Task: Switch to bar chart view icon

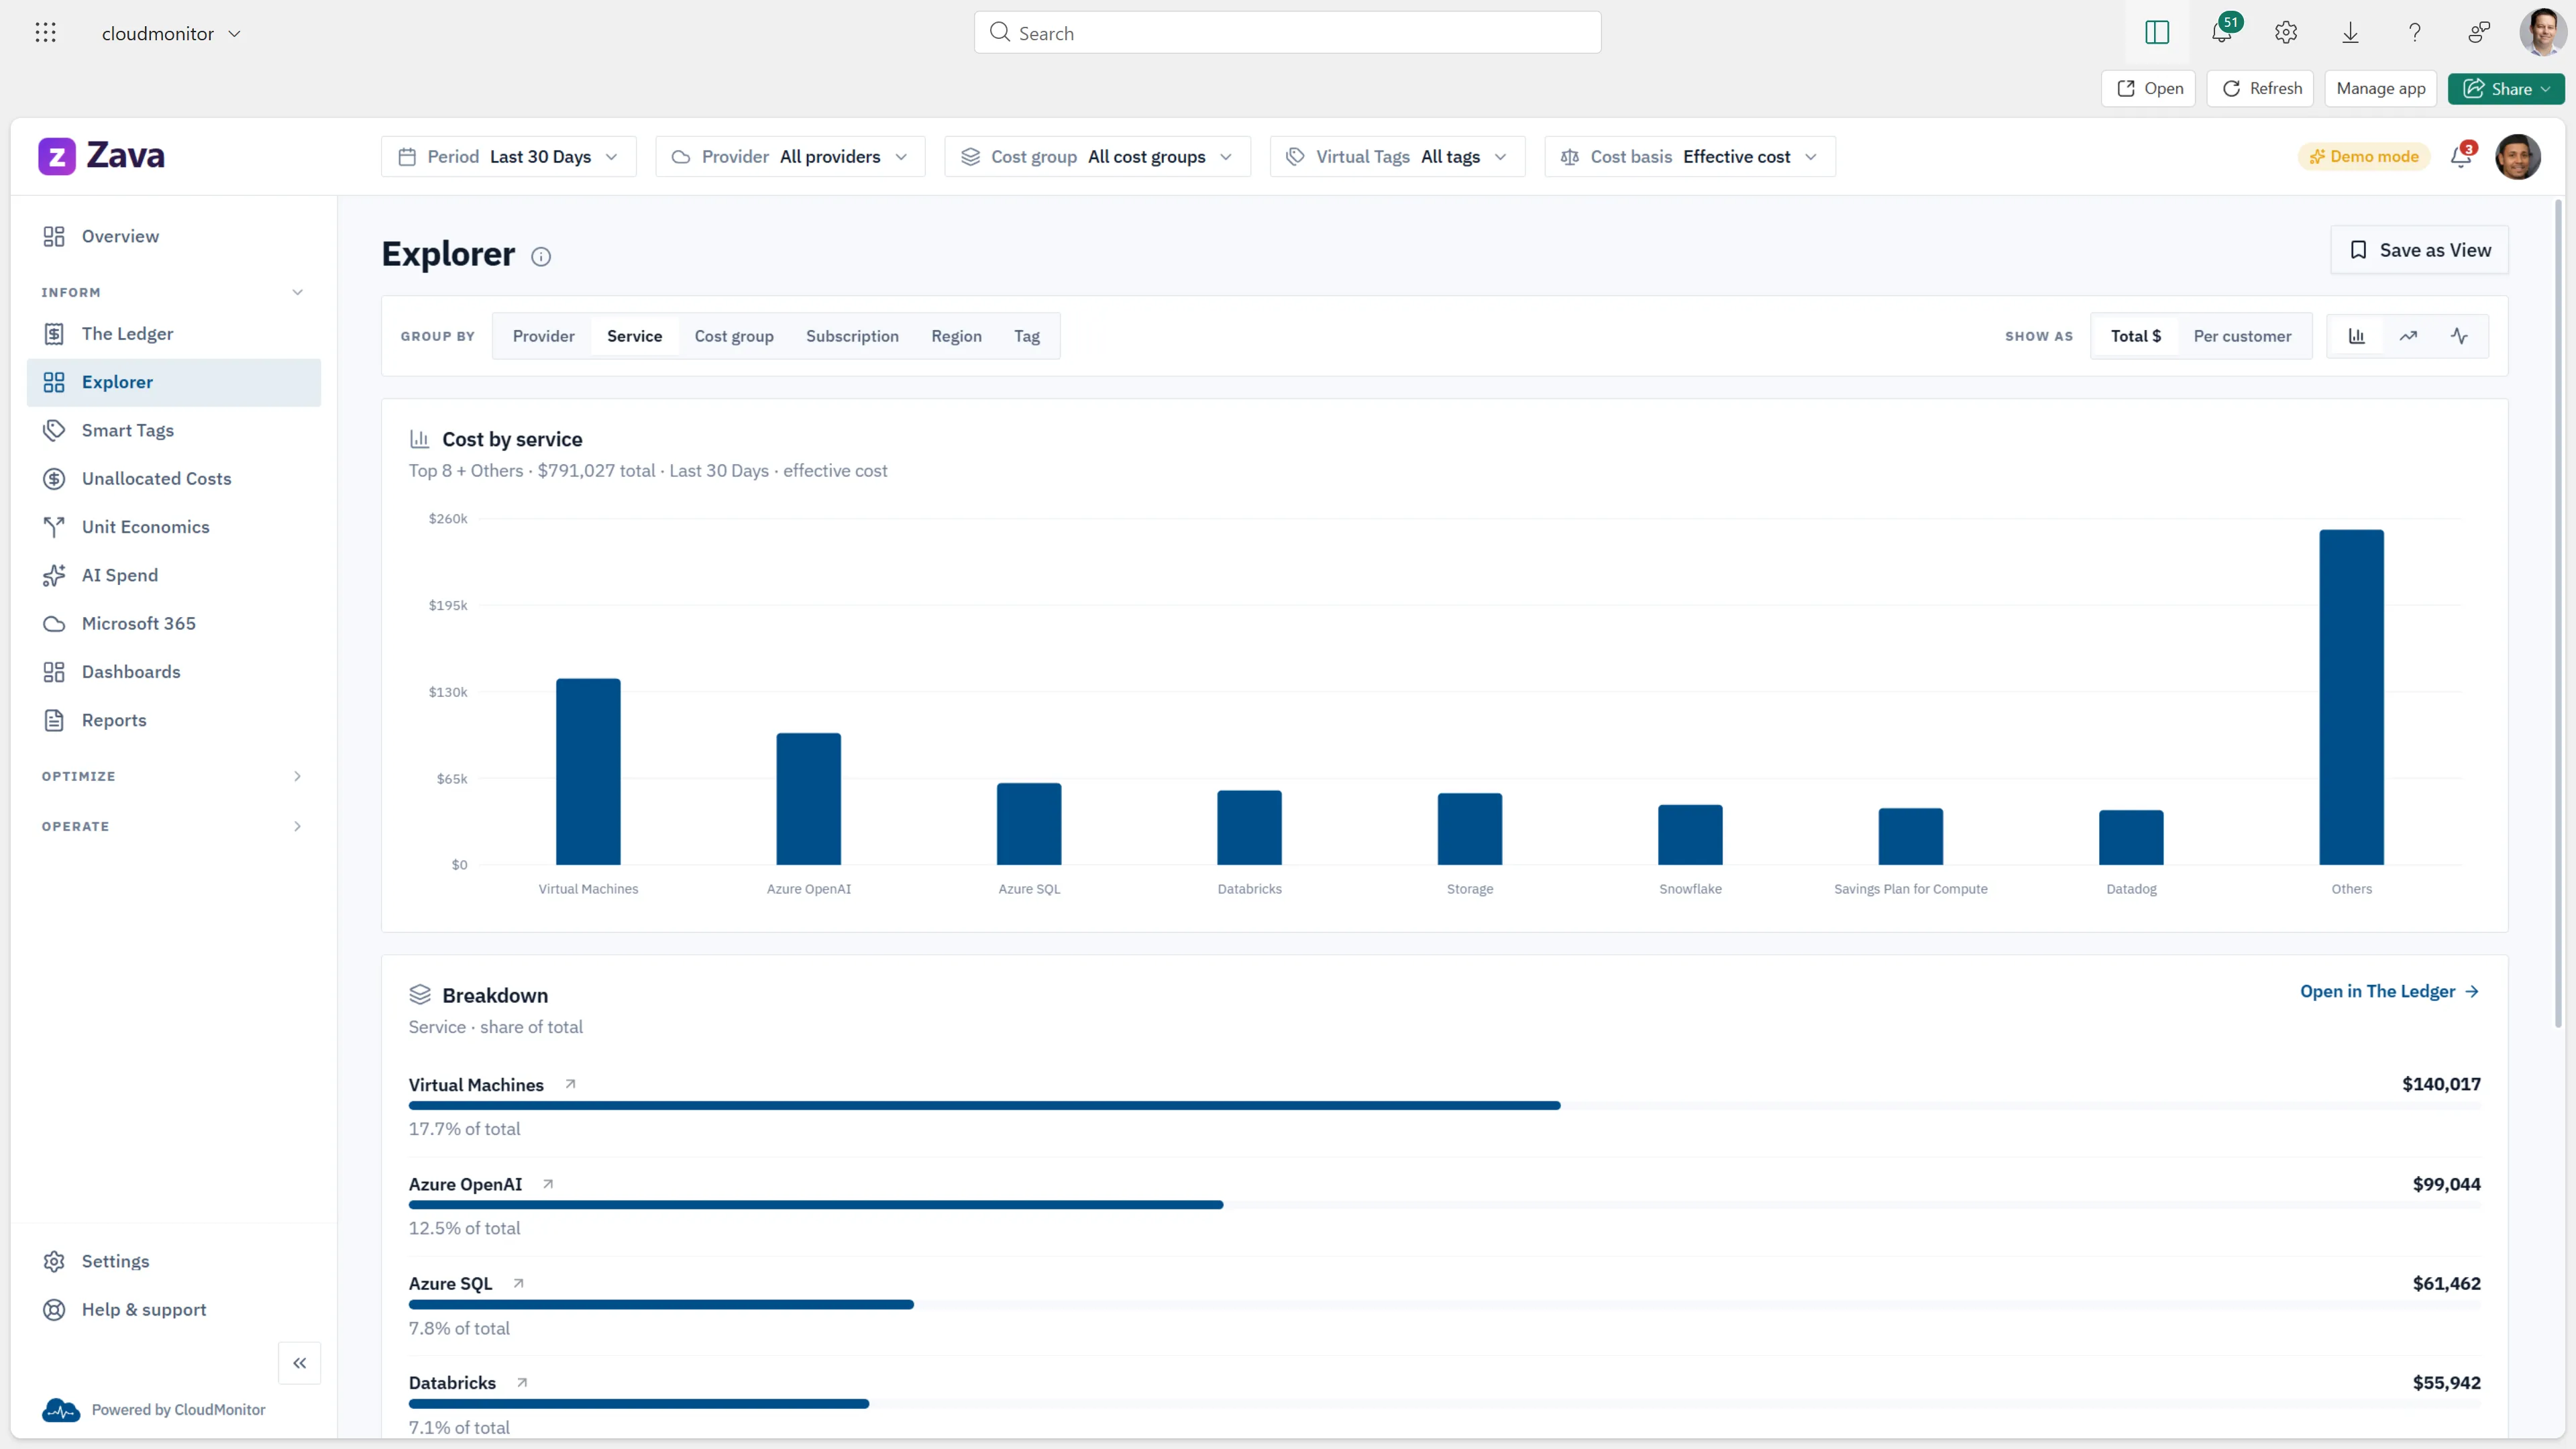Action: (2357, 336)
